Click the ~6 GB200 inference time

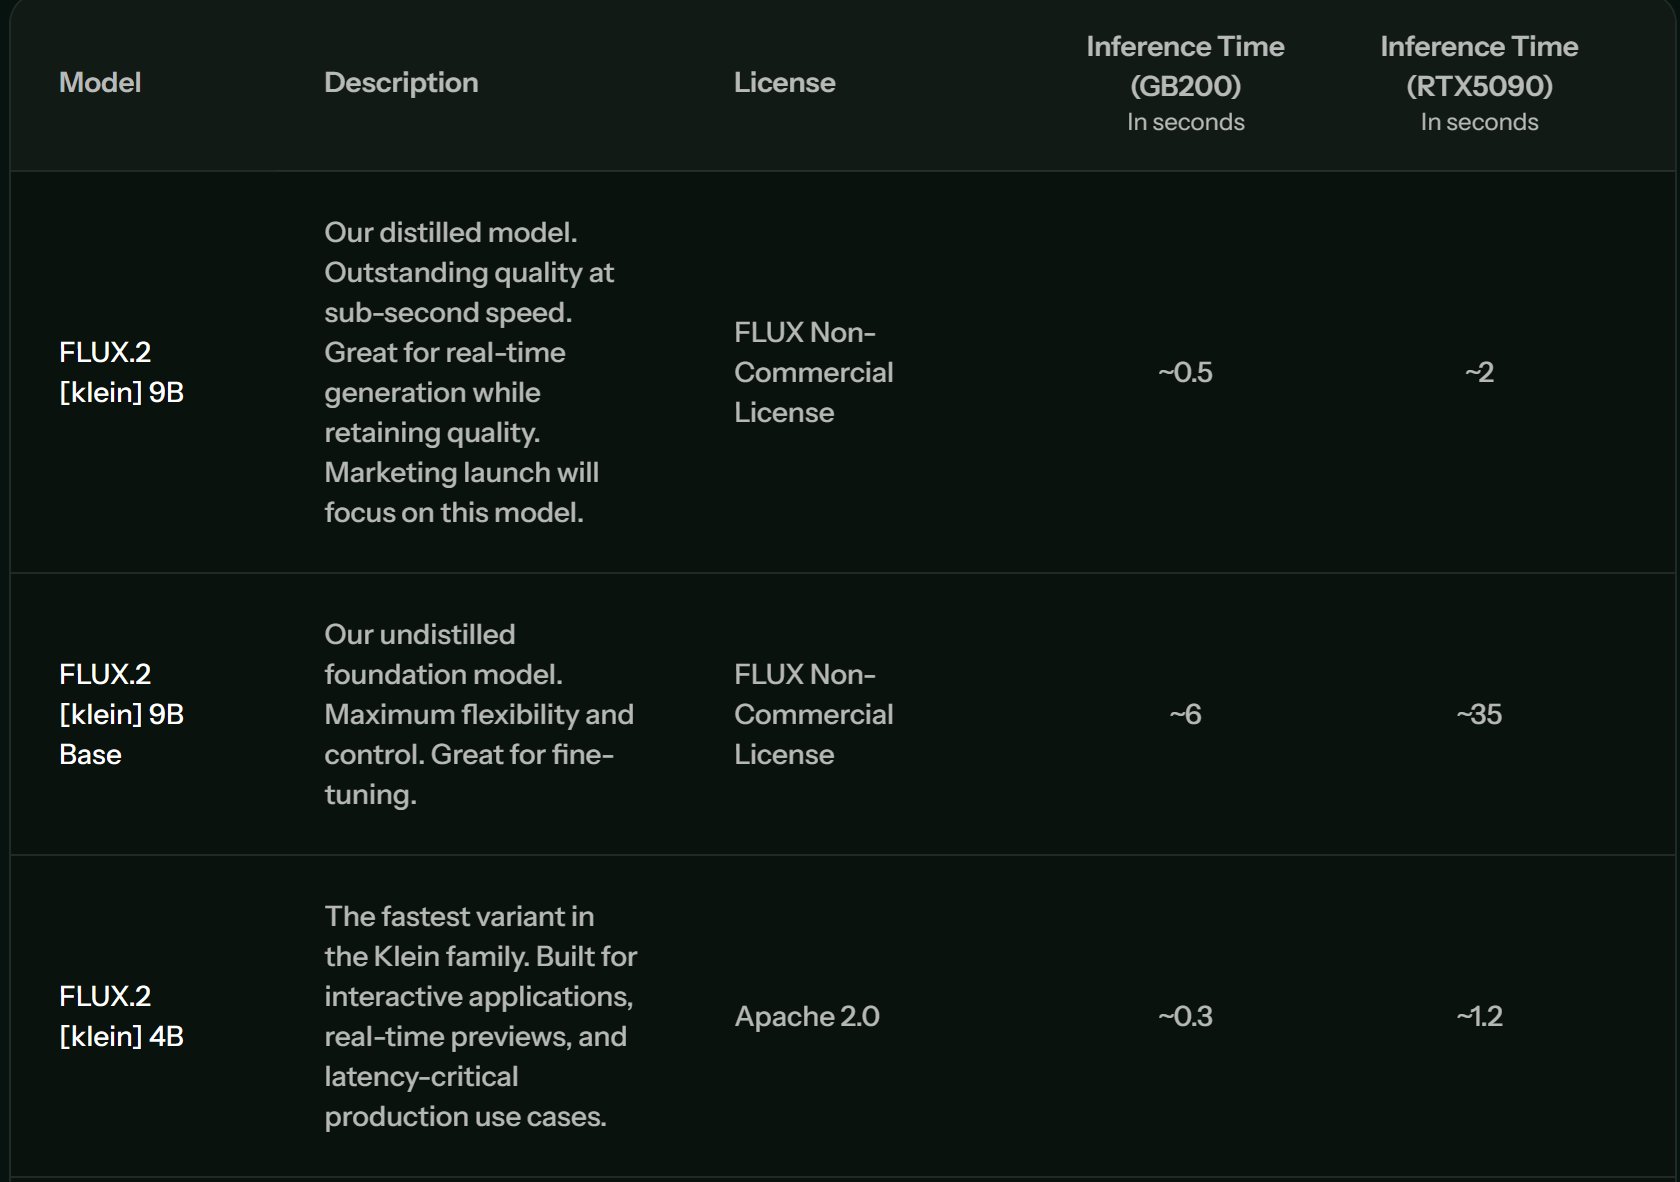tap(1185, 714)
